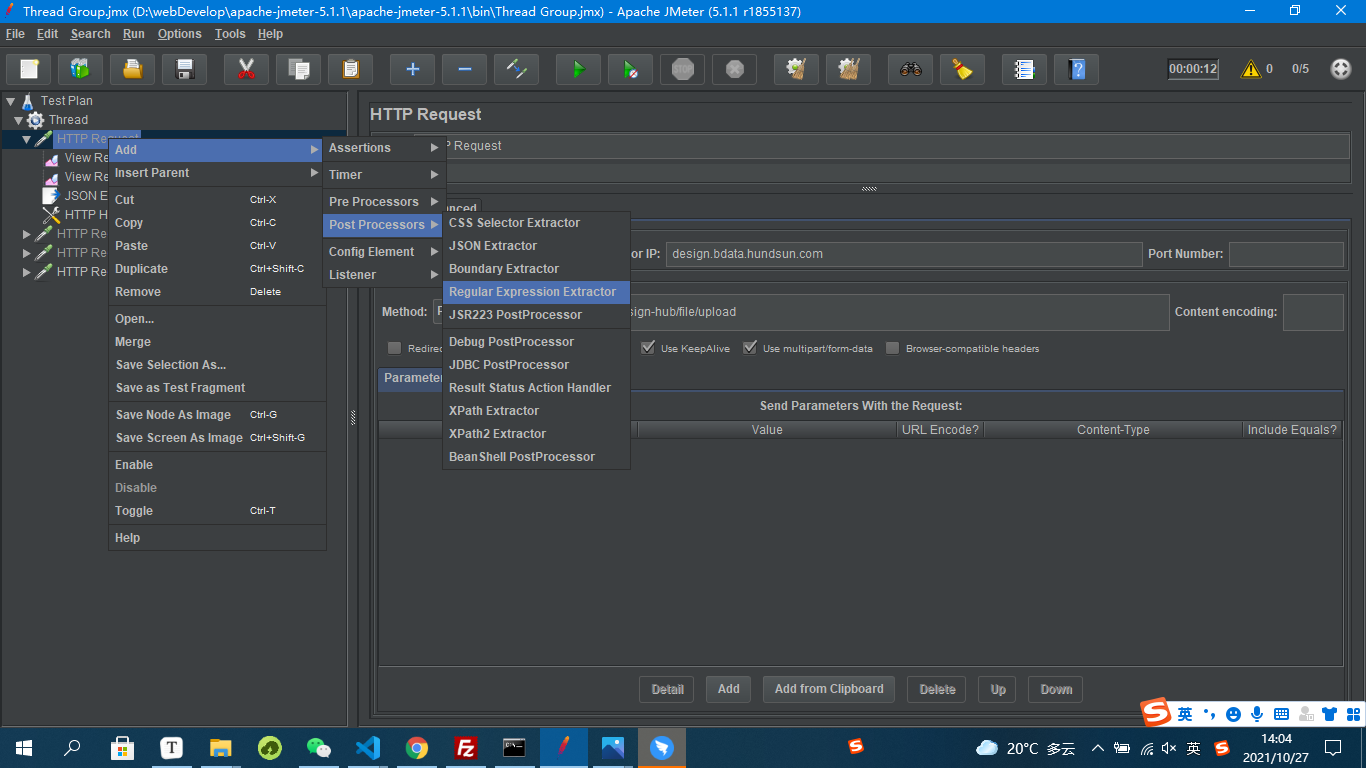1366x768 pixels.
Task: Click the Detail button below parameters
Action: (666, 689)
